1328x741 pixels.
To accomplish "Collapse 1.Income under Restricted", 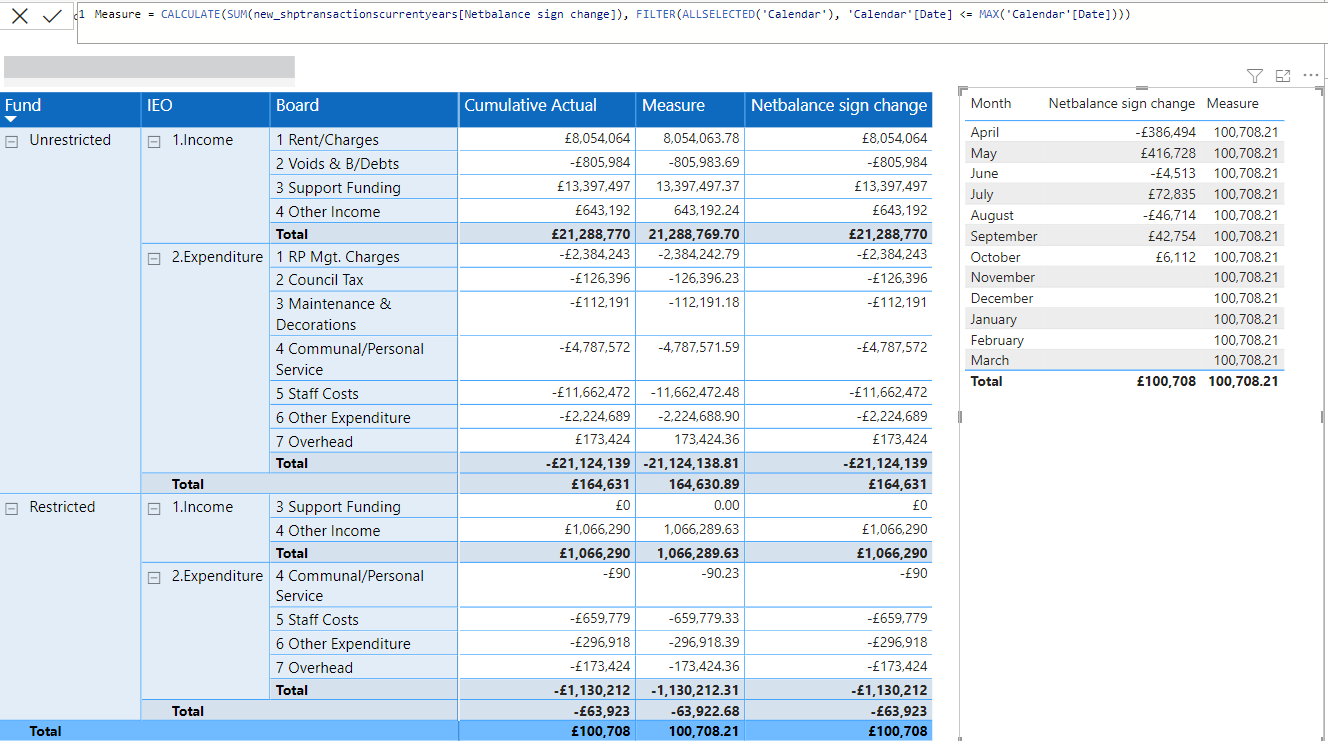I will point(154,508).
